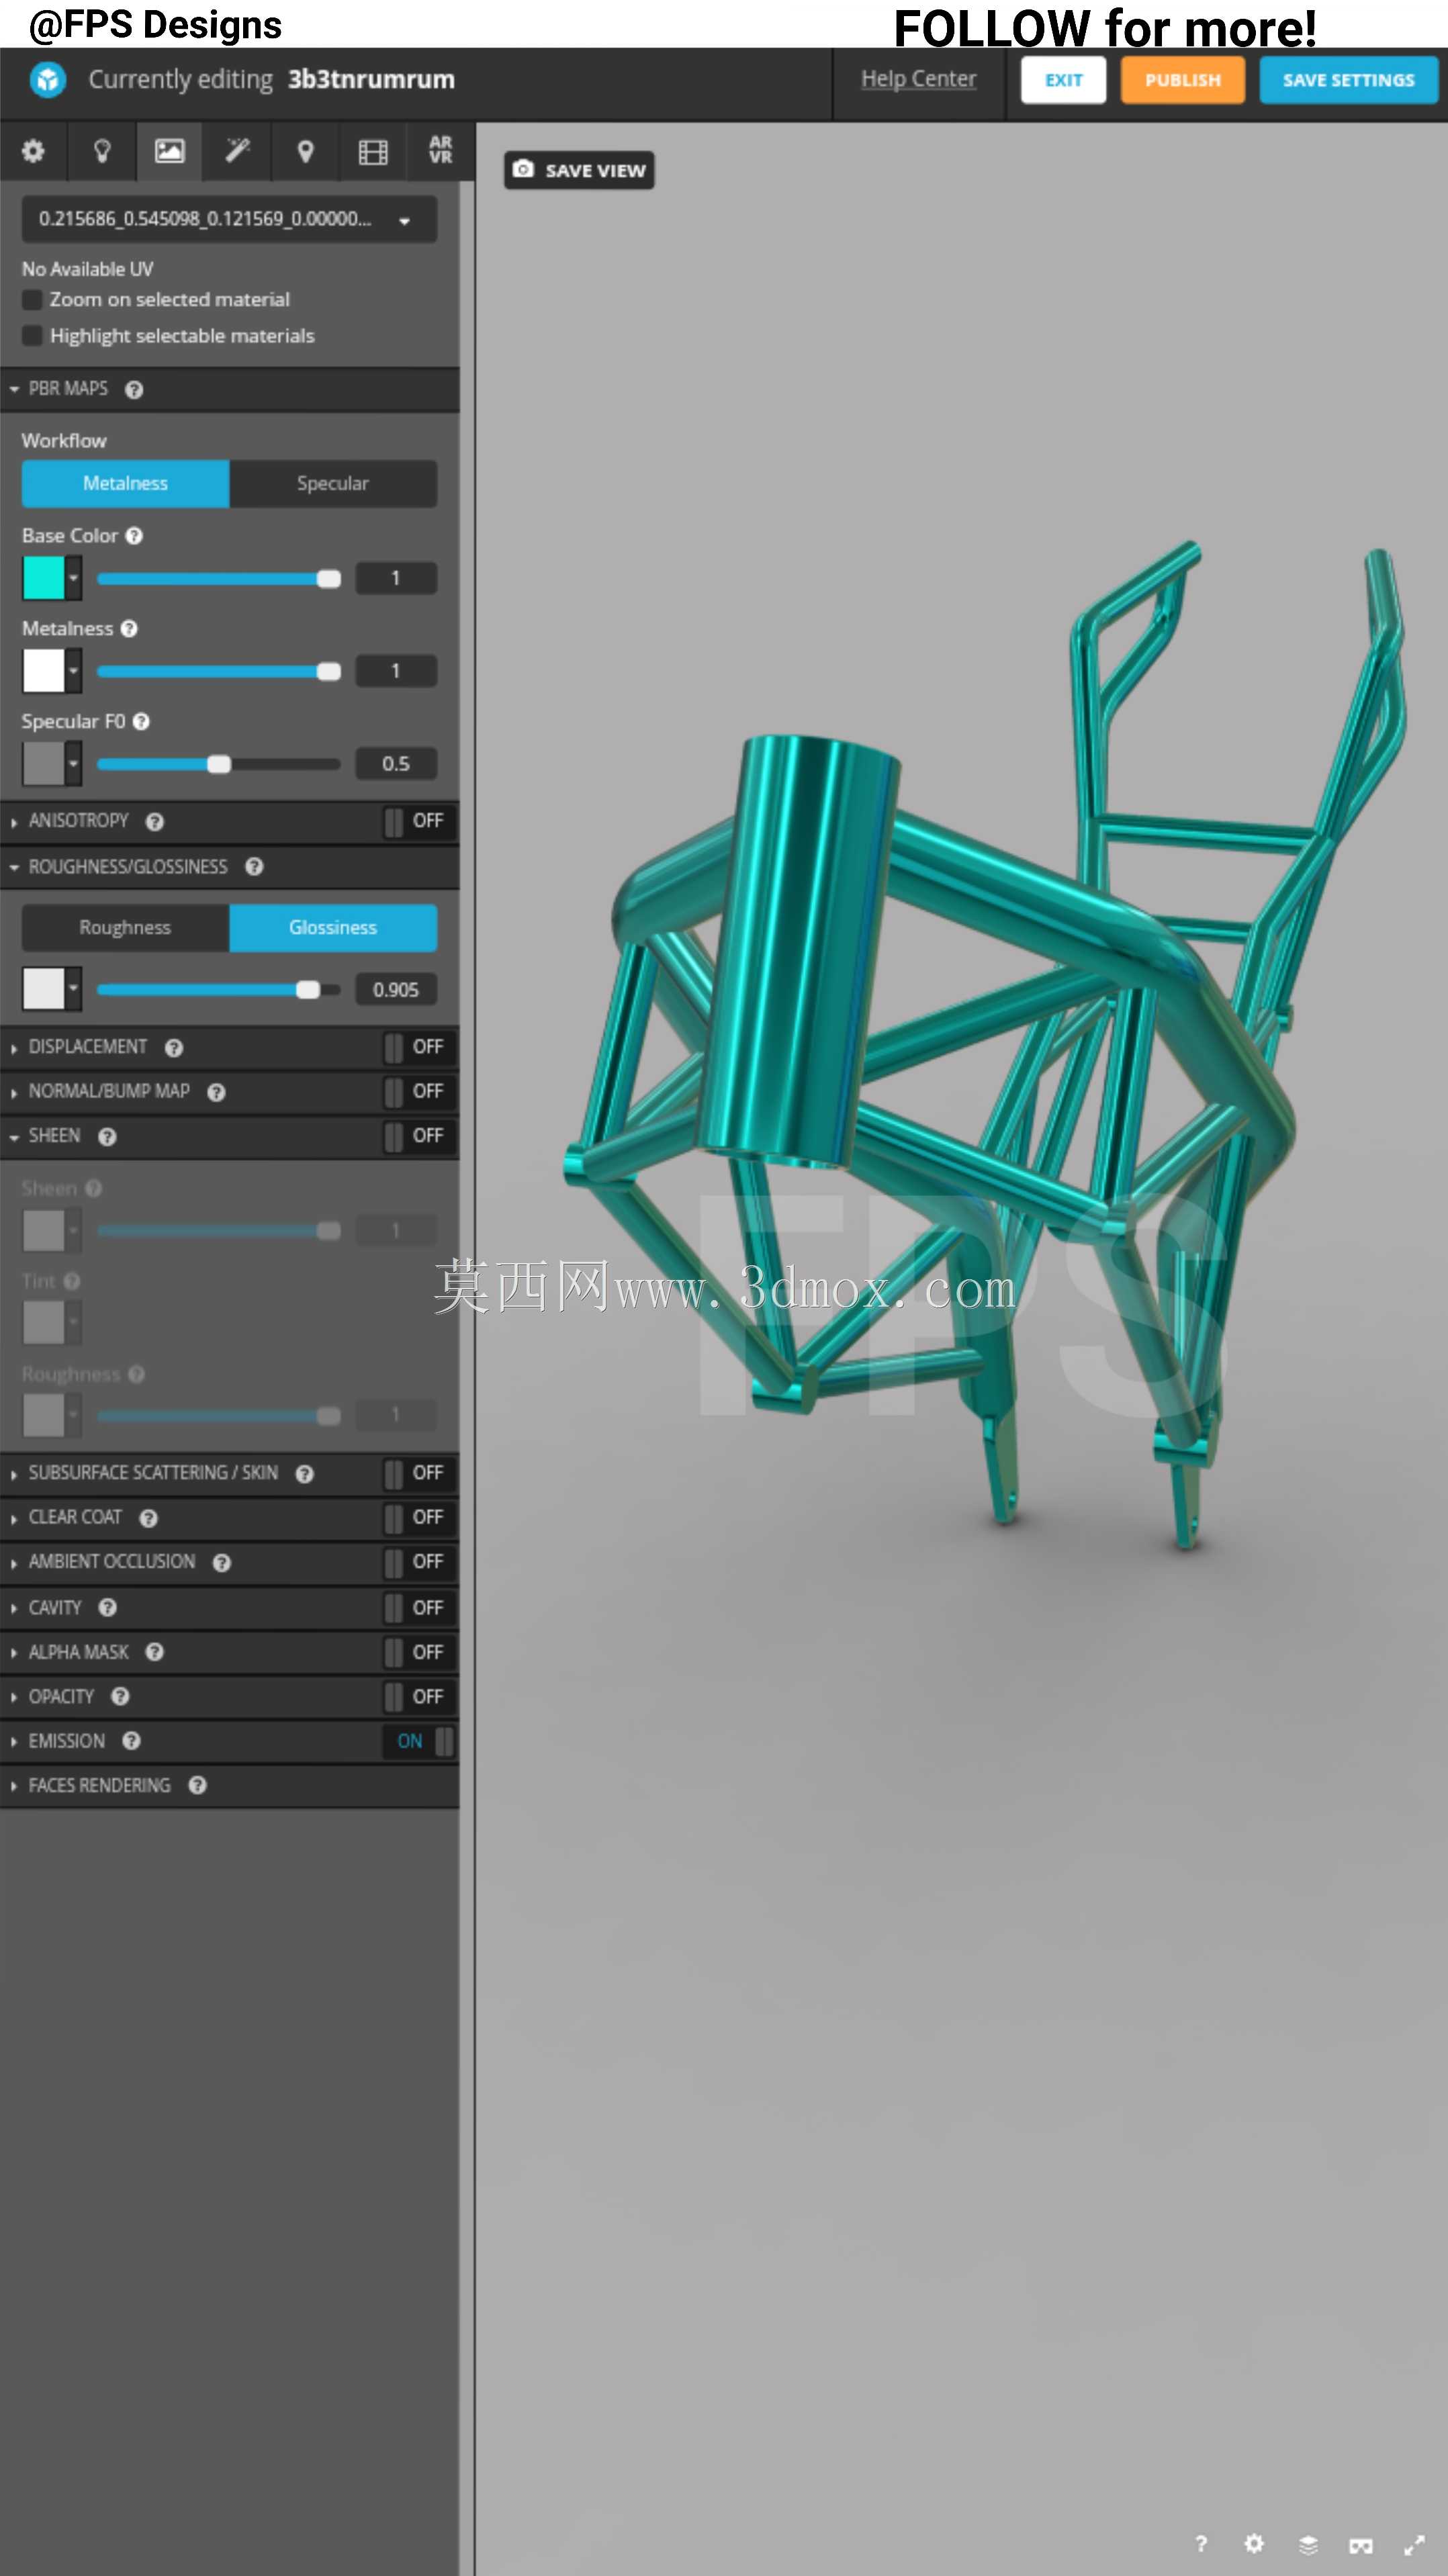Open the Metalness swatch dropdown arrow
1448x2576 pixels.
click(x=73, y=671)
